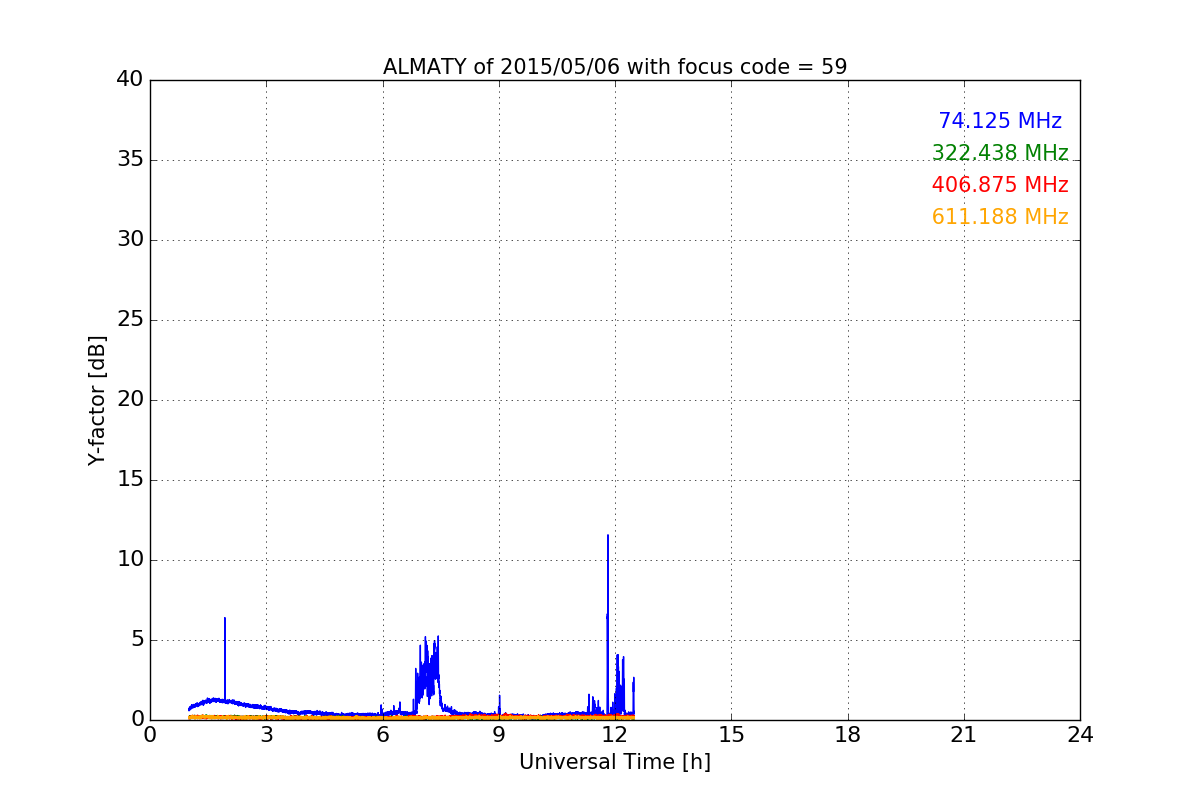Select the 322.438 MHz legend label
Viewport: 1200px width, 800px height.
pyautogui.click(x=1000, y=153)
